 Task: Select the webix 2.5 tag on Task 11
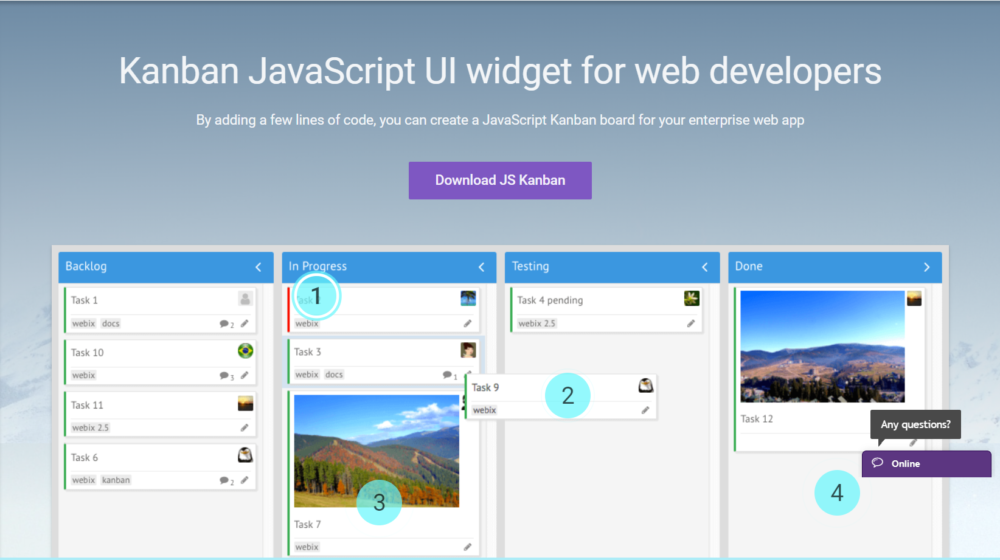click(x=90, y=427)
